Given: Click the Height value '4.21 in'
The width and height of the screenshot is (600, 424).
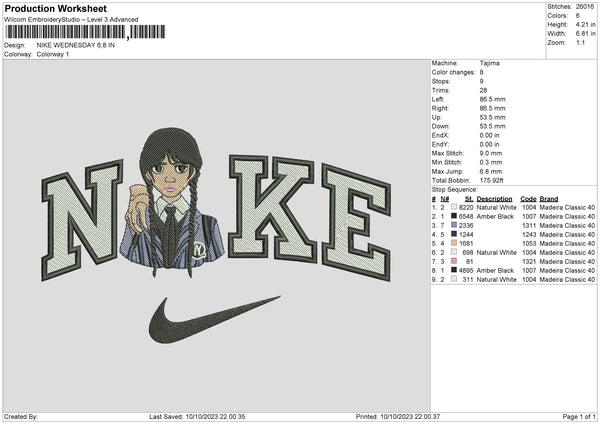Looking at the screenshot, I should pos(585,24).
